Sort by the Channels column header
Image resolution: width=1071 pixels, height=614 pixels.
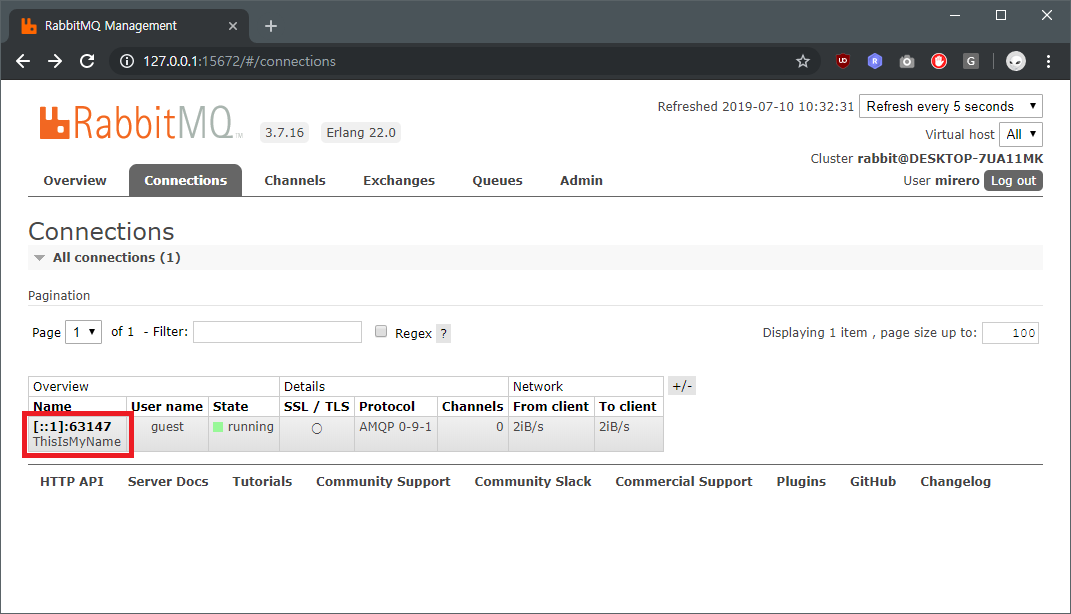pyautogui.click(x=472, y=406)
